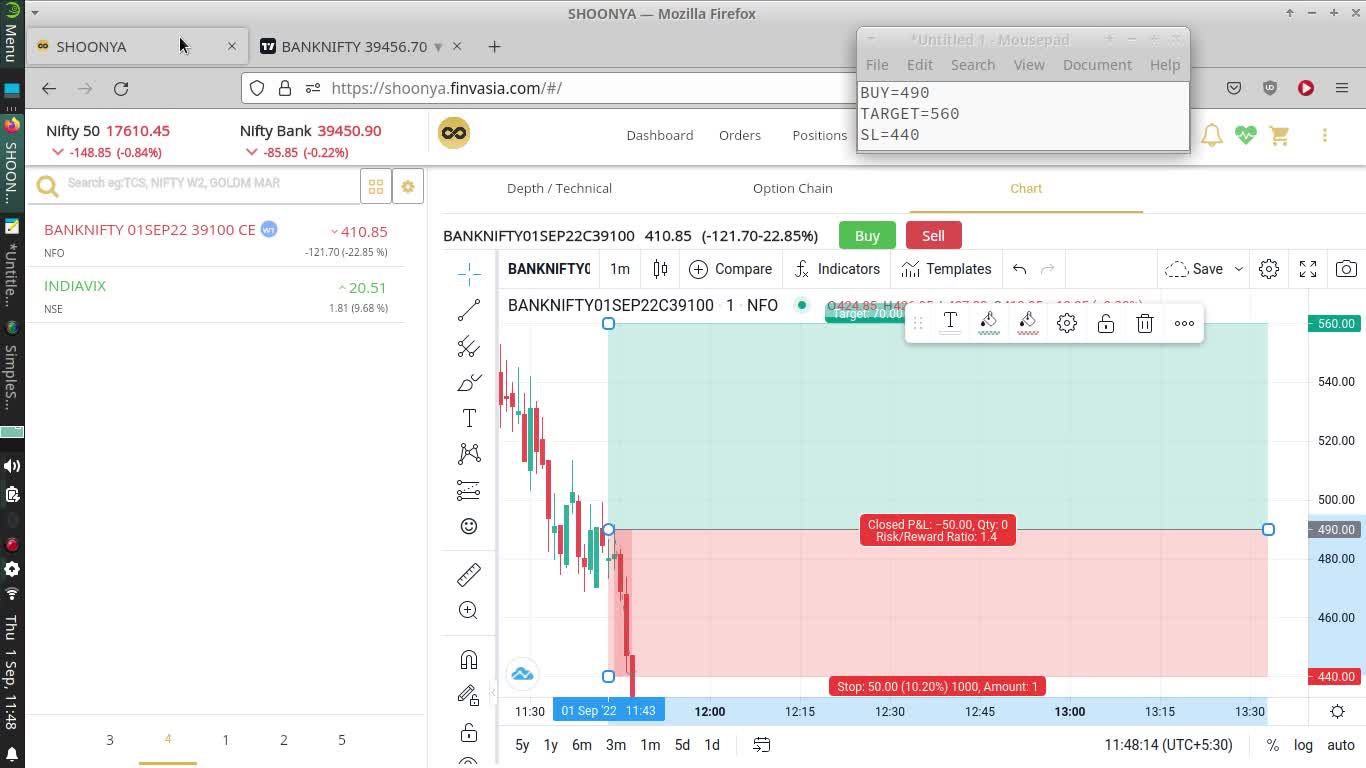Enter fullscreen chart mode
The height and width of the screenshot is (768, 1366).
pos(1308,269)
